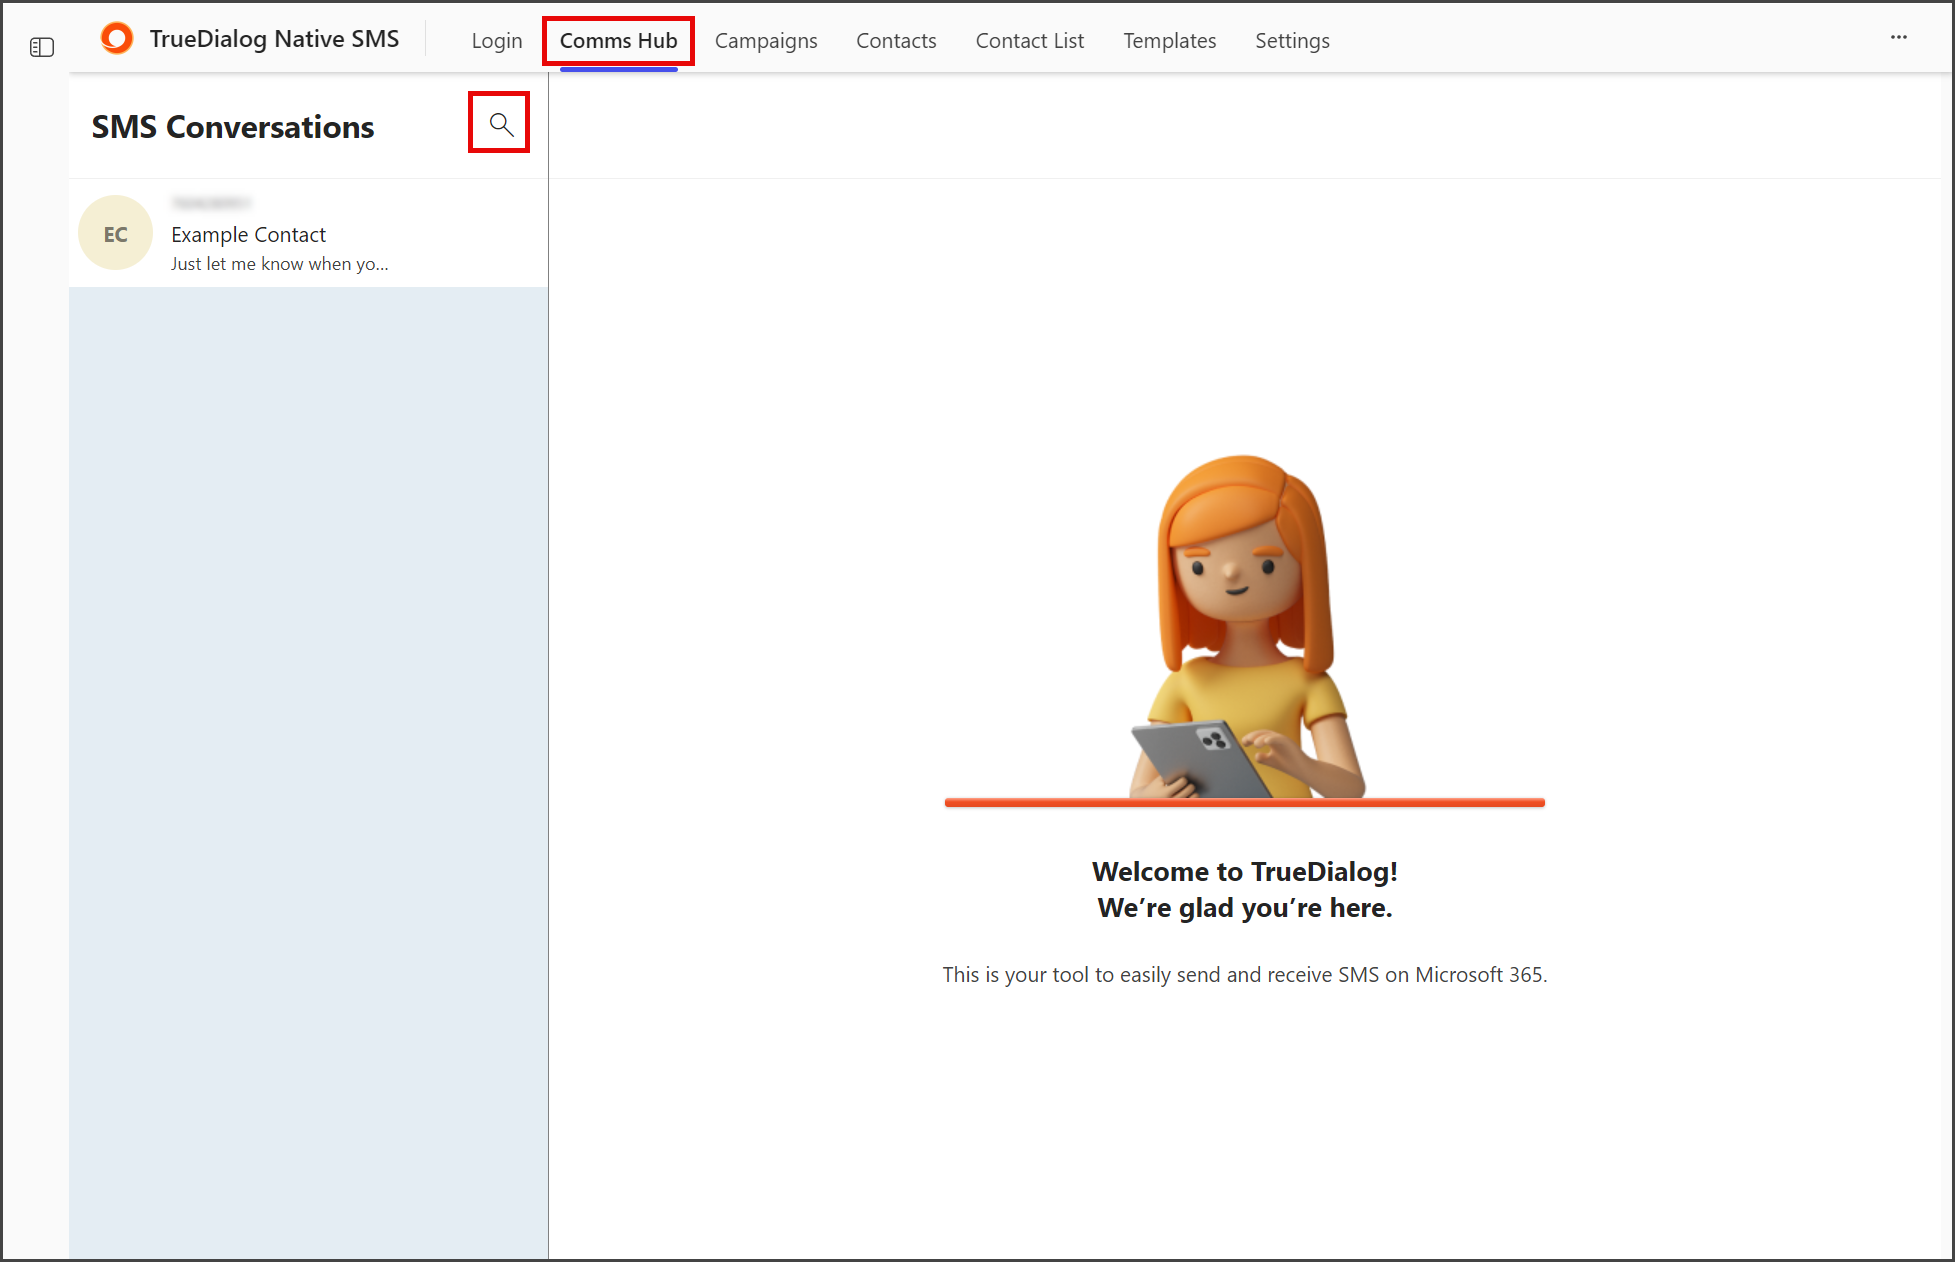Open the Comms Hub tab
This screenshot has height=1262, width=1955.
pyautogui.click(x=619, y=41)
